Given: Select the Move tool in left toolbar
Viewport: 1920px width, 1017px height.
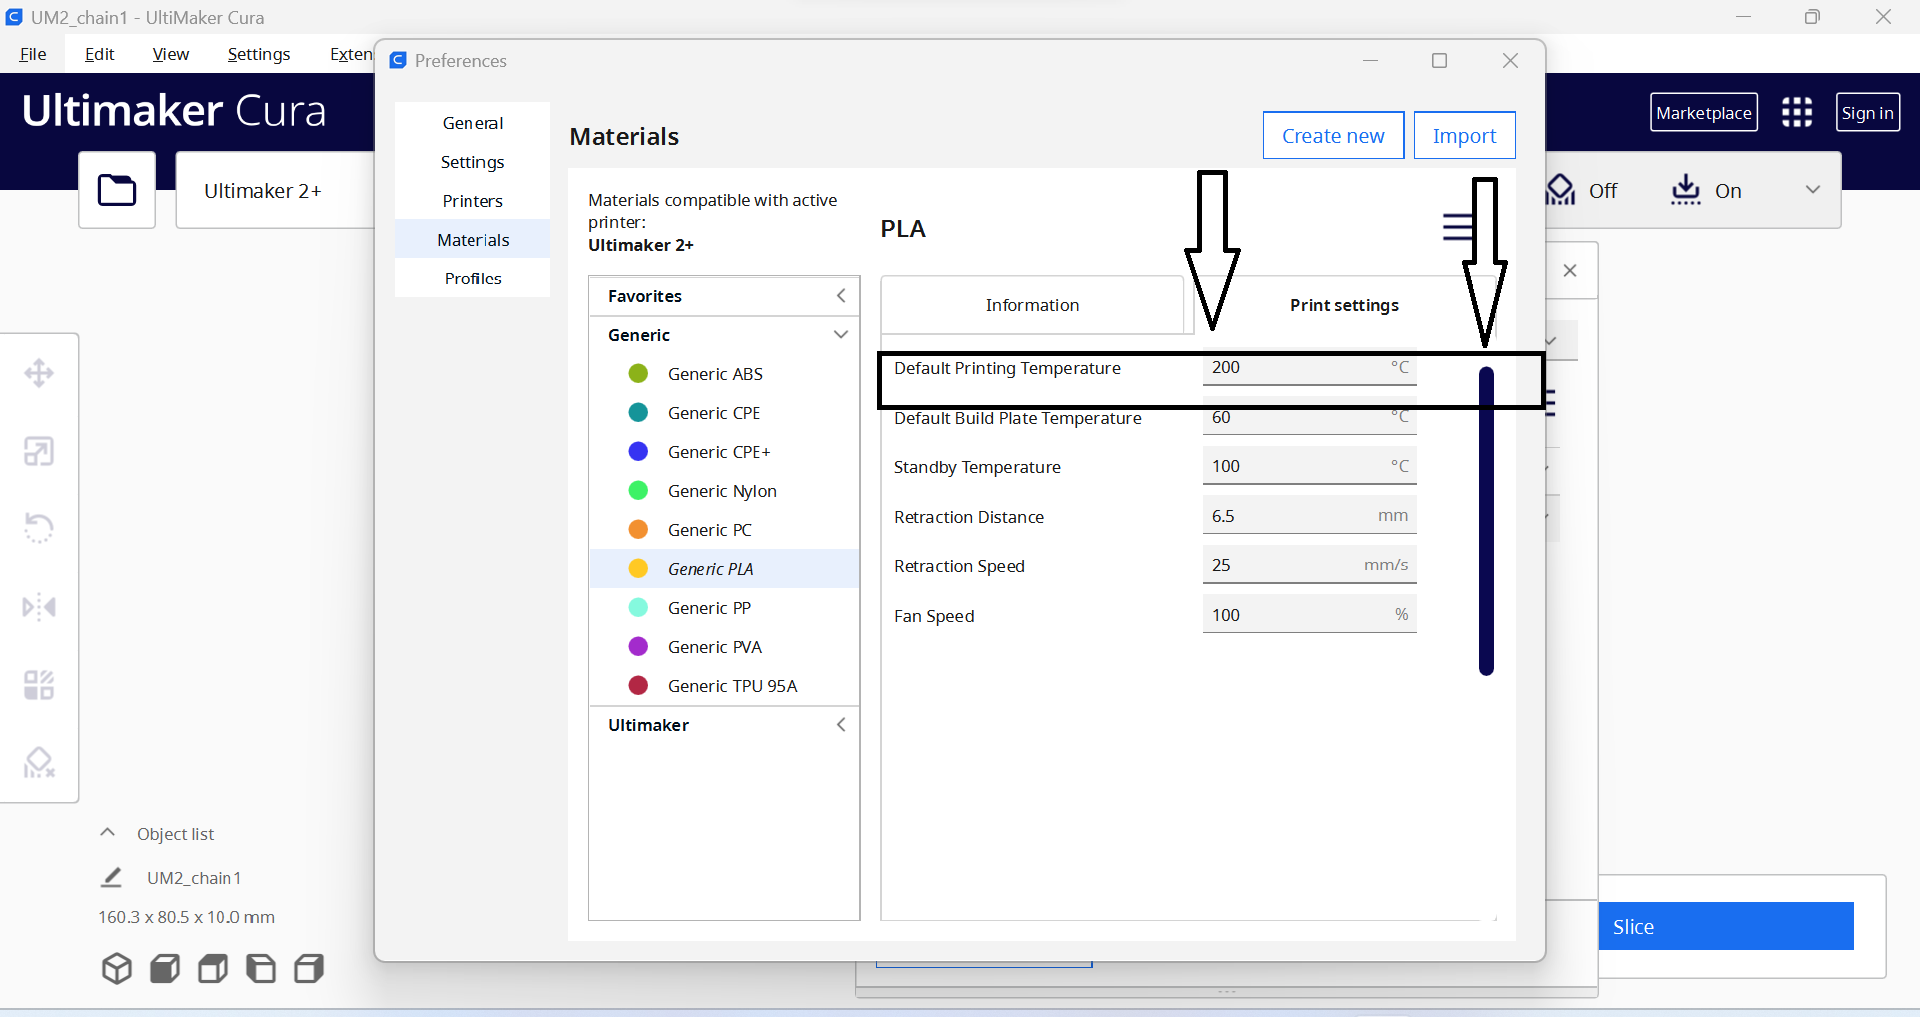Looking at the screenshot, I should pyautogui.click(x=39, y=373).
